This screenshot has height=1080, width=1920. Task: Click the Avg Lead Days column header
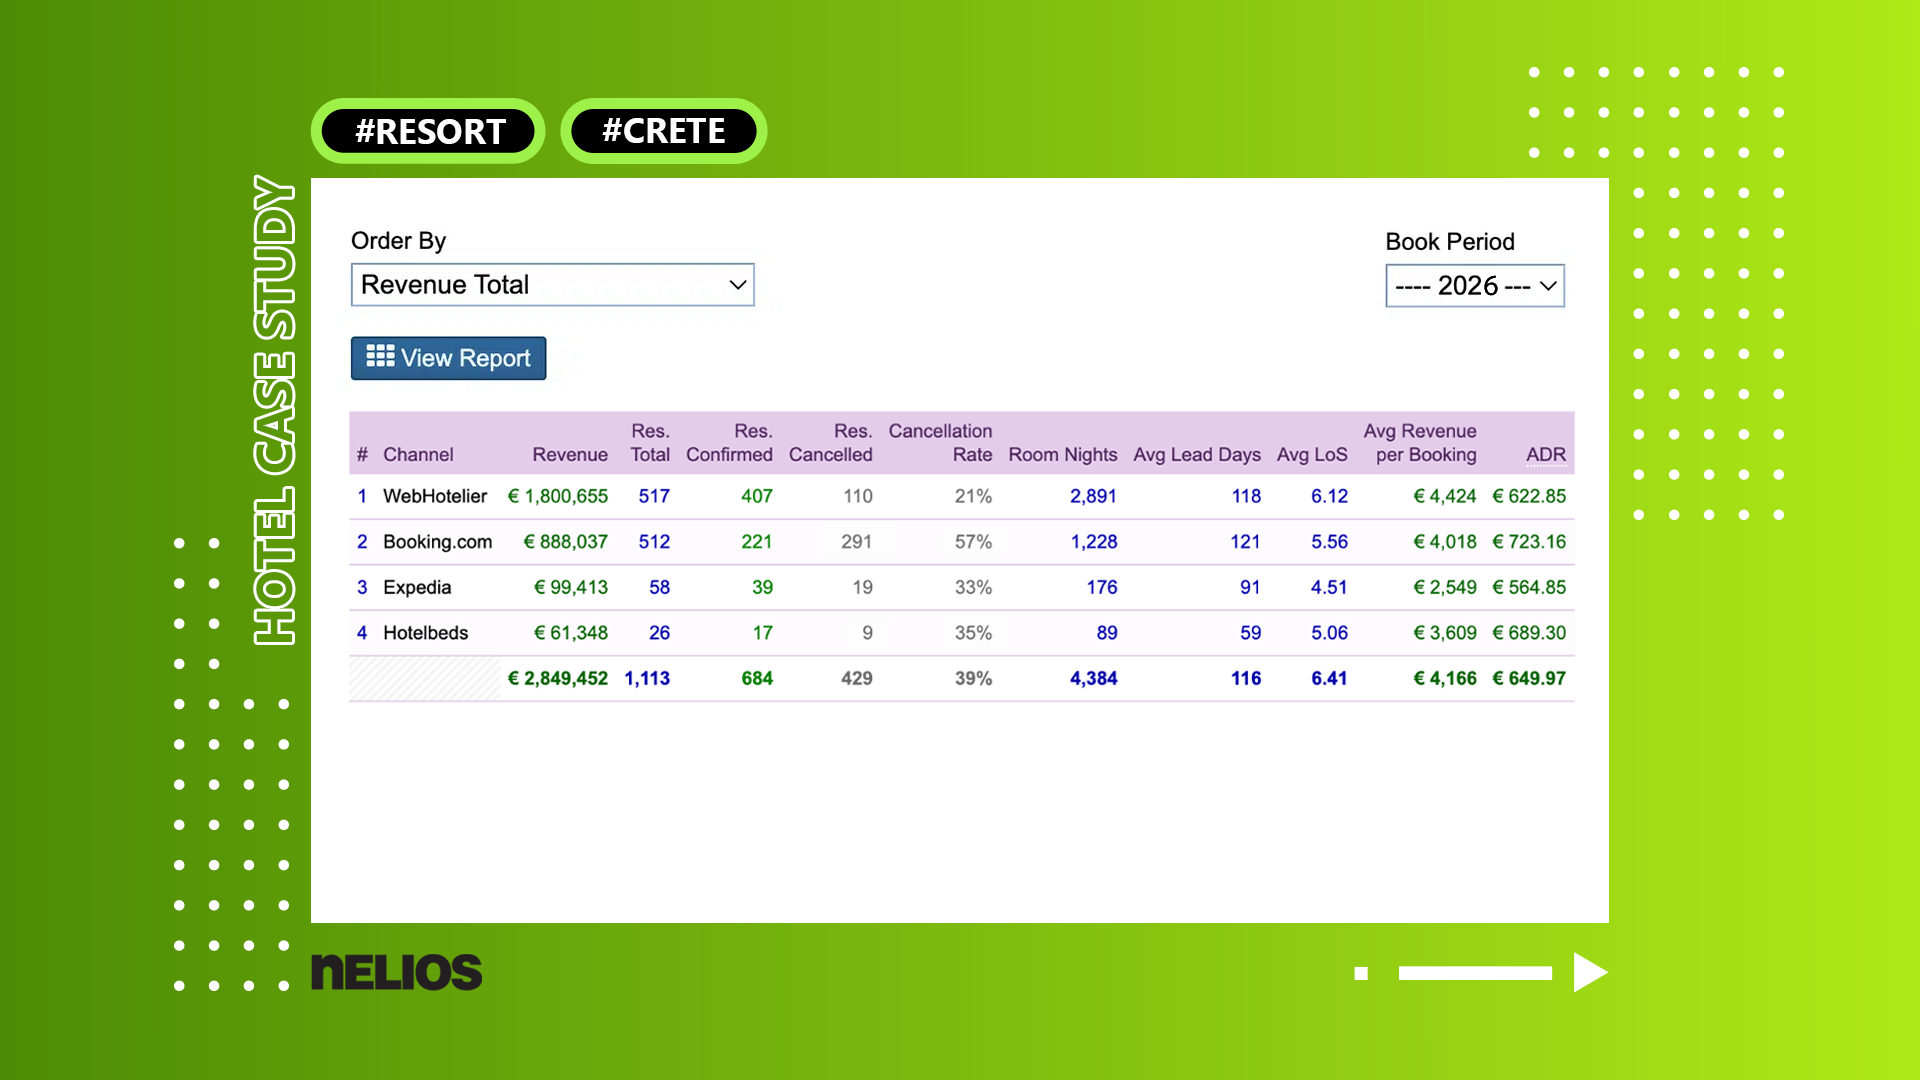coord(1197,455)
